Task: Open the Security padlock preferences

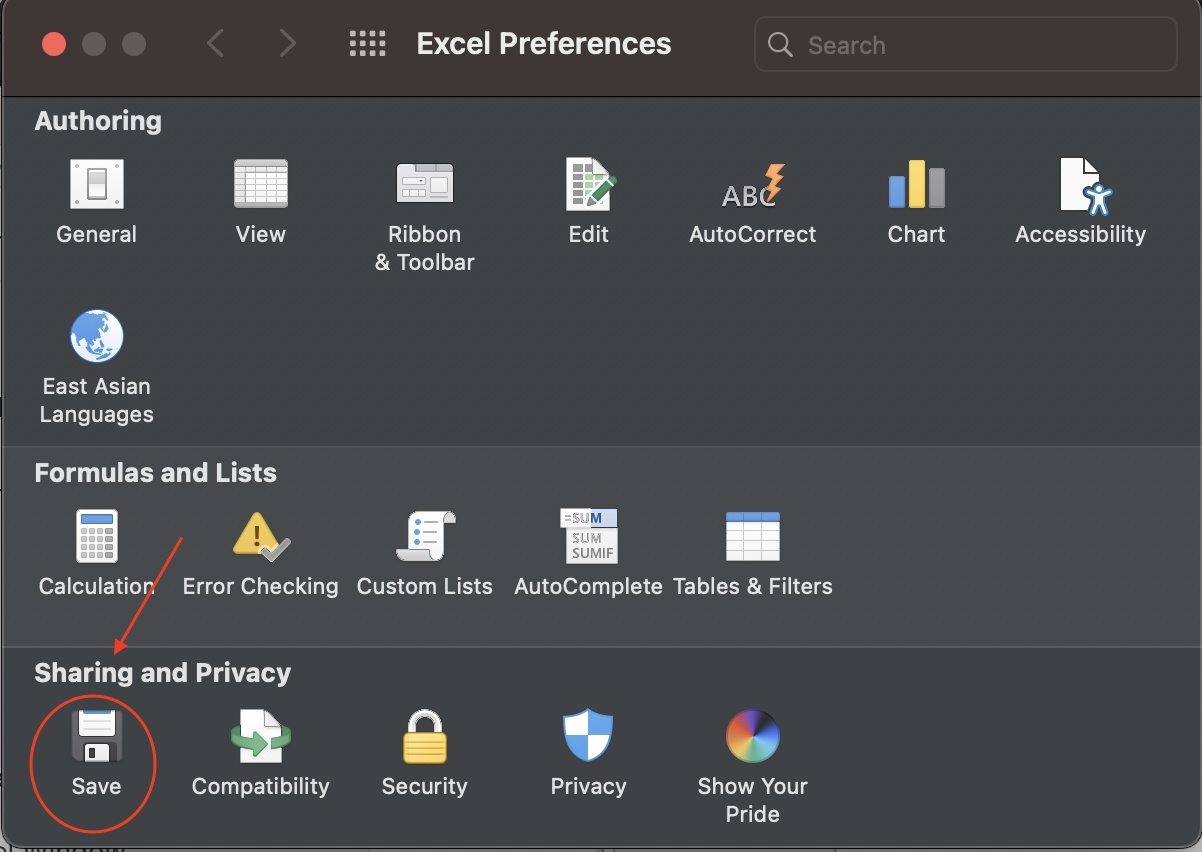Action: click(425, 738)
